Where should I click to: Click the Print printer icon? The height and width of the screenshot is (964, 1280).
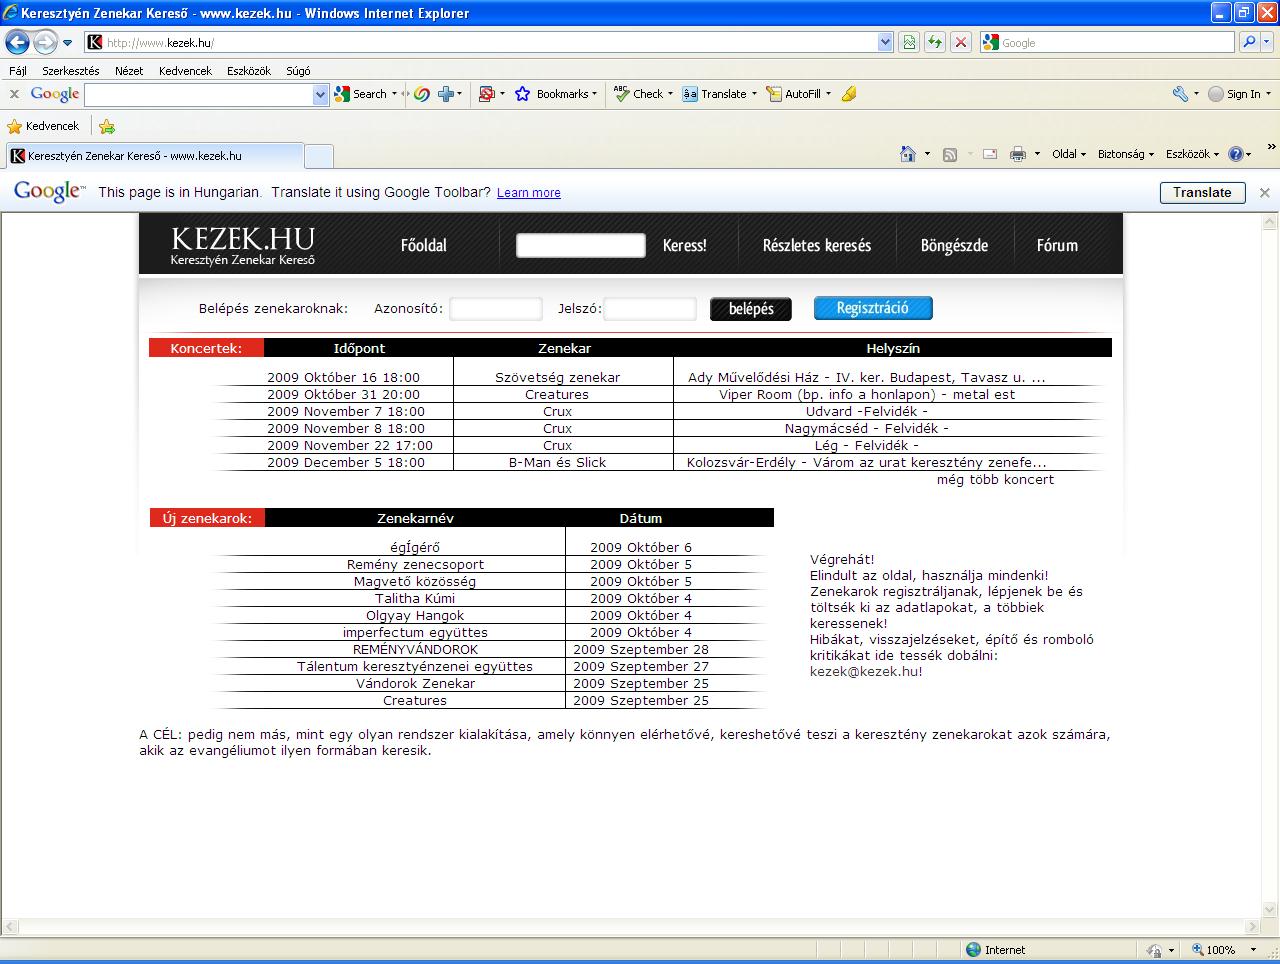point(1018,154)
